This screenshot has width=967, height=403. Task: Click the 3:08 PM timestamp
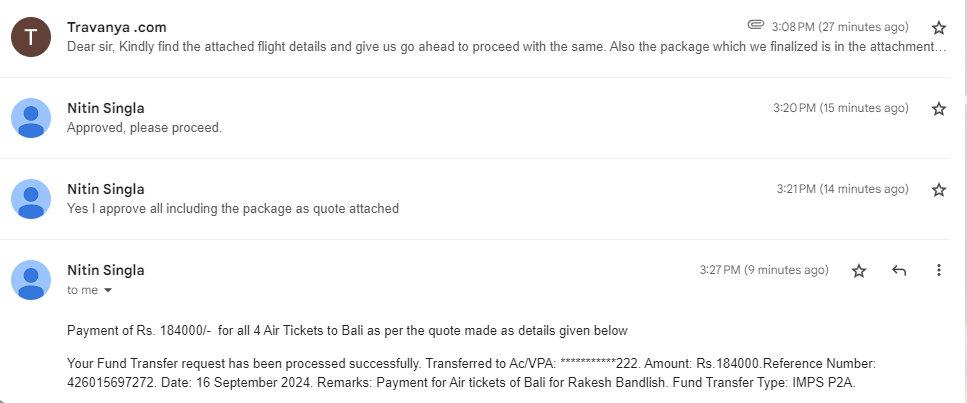[840, 27]
